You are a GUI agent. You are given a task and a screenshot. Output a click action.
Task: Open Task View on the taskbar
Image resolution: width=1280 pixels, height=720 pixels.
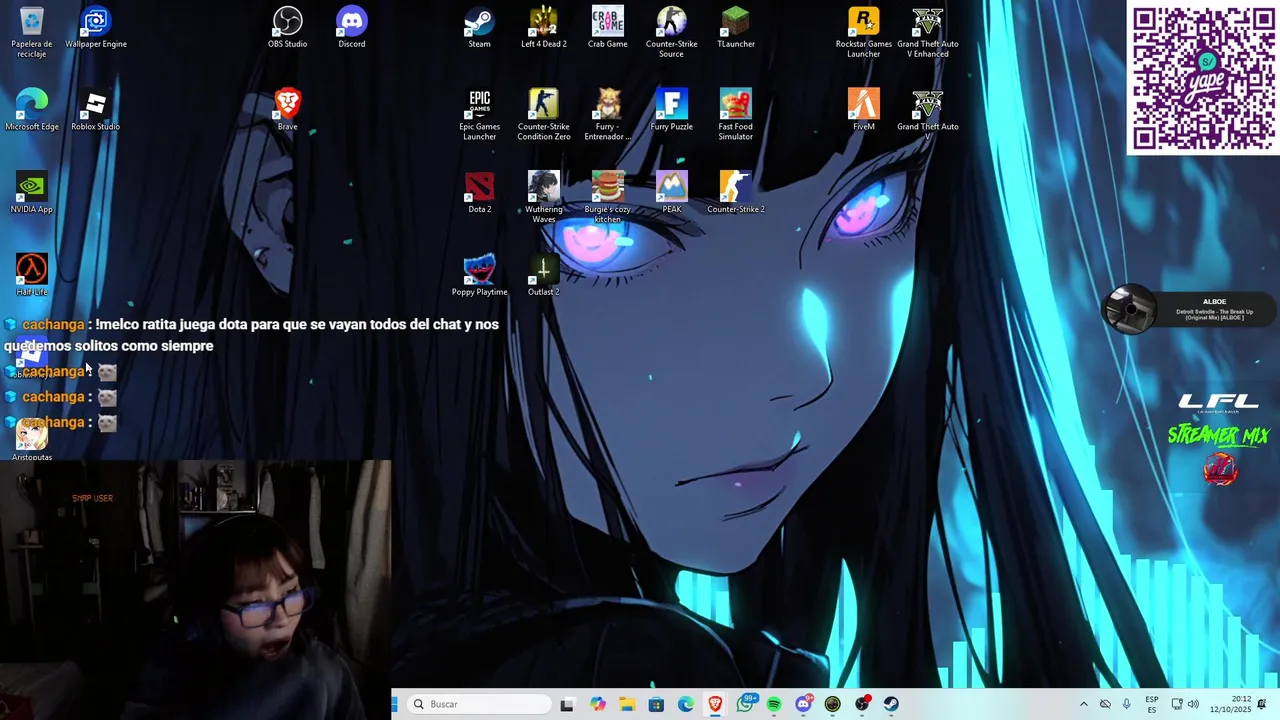567,704
